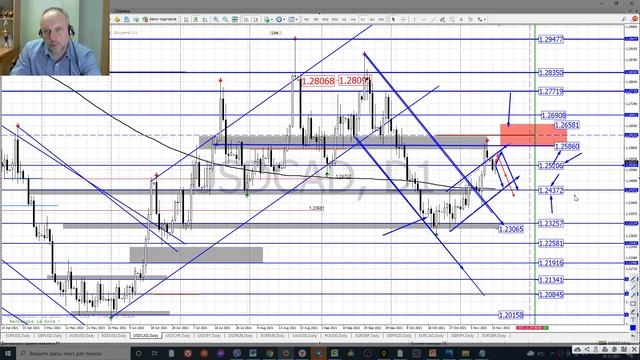
Task: Zoom out of the chart
Action: click(x=225, y=19)
